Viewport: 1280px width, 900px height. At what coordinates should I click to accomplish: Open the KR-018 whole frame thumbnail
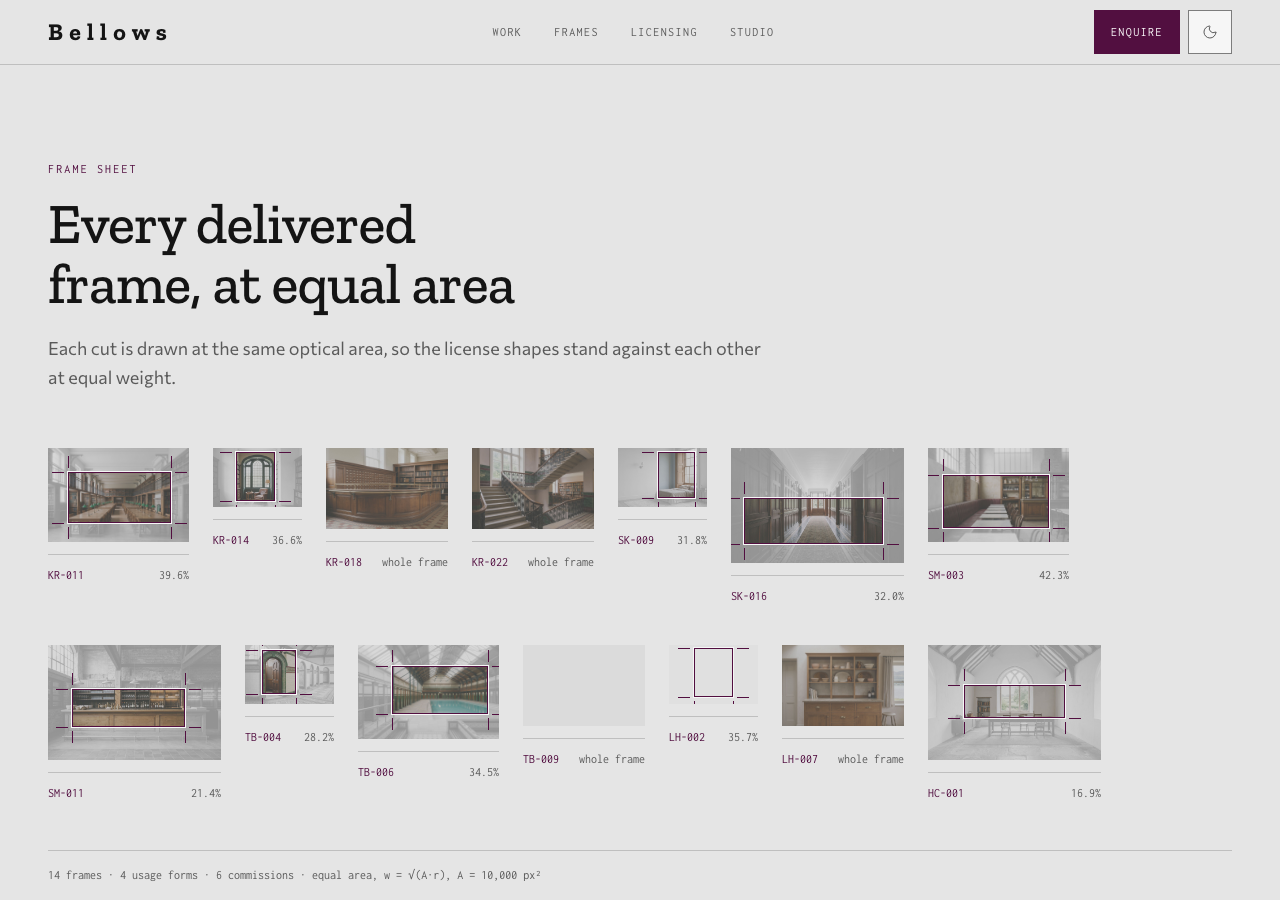click(387, 488)
